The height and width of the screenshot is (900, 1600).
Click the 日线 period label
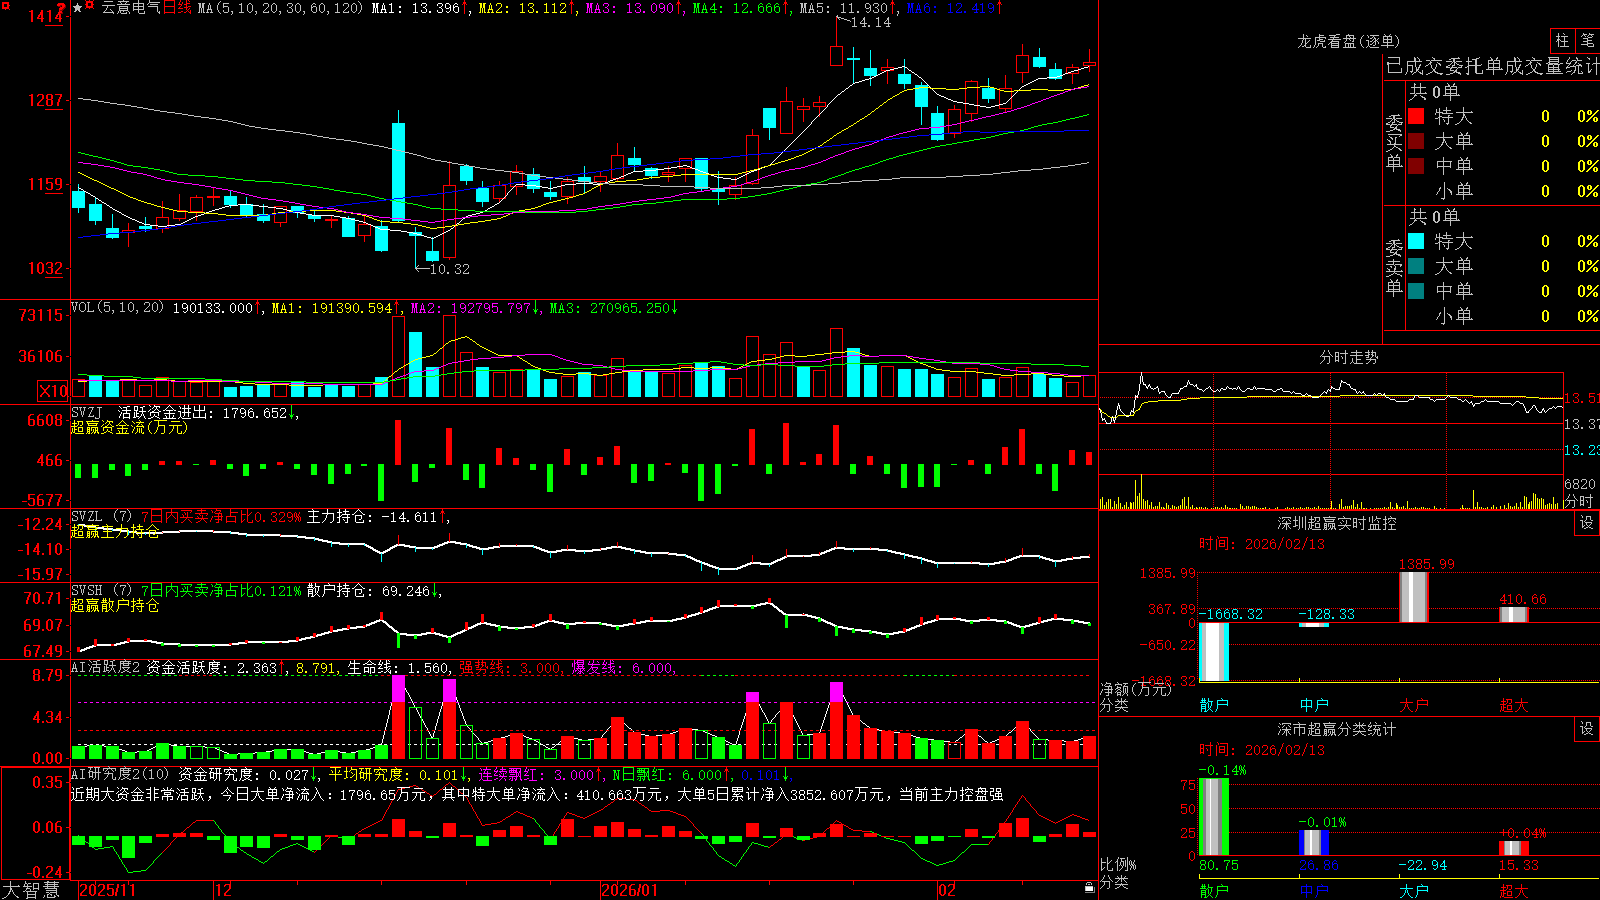pos(177,8)
